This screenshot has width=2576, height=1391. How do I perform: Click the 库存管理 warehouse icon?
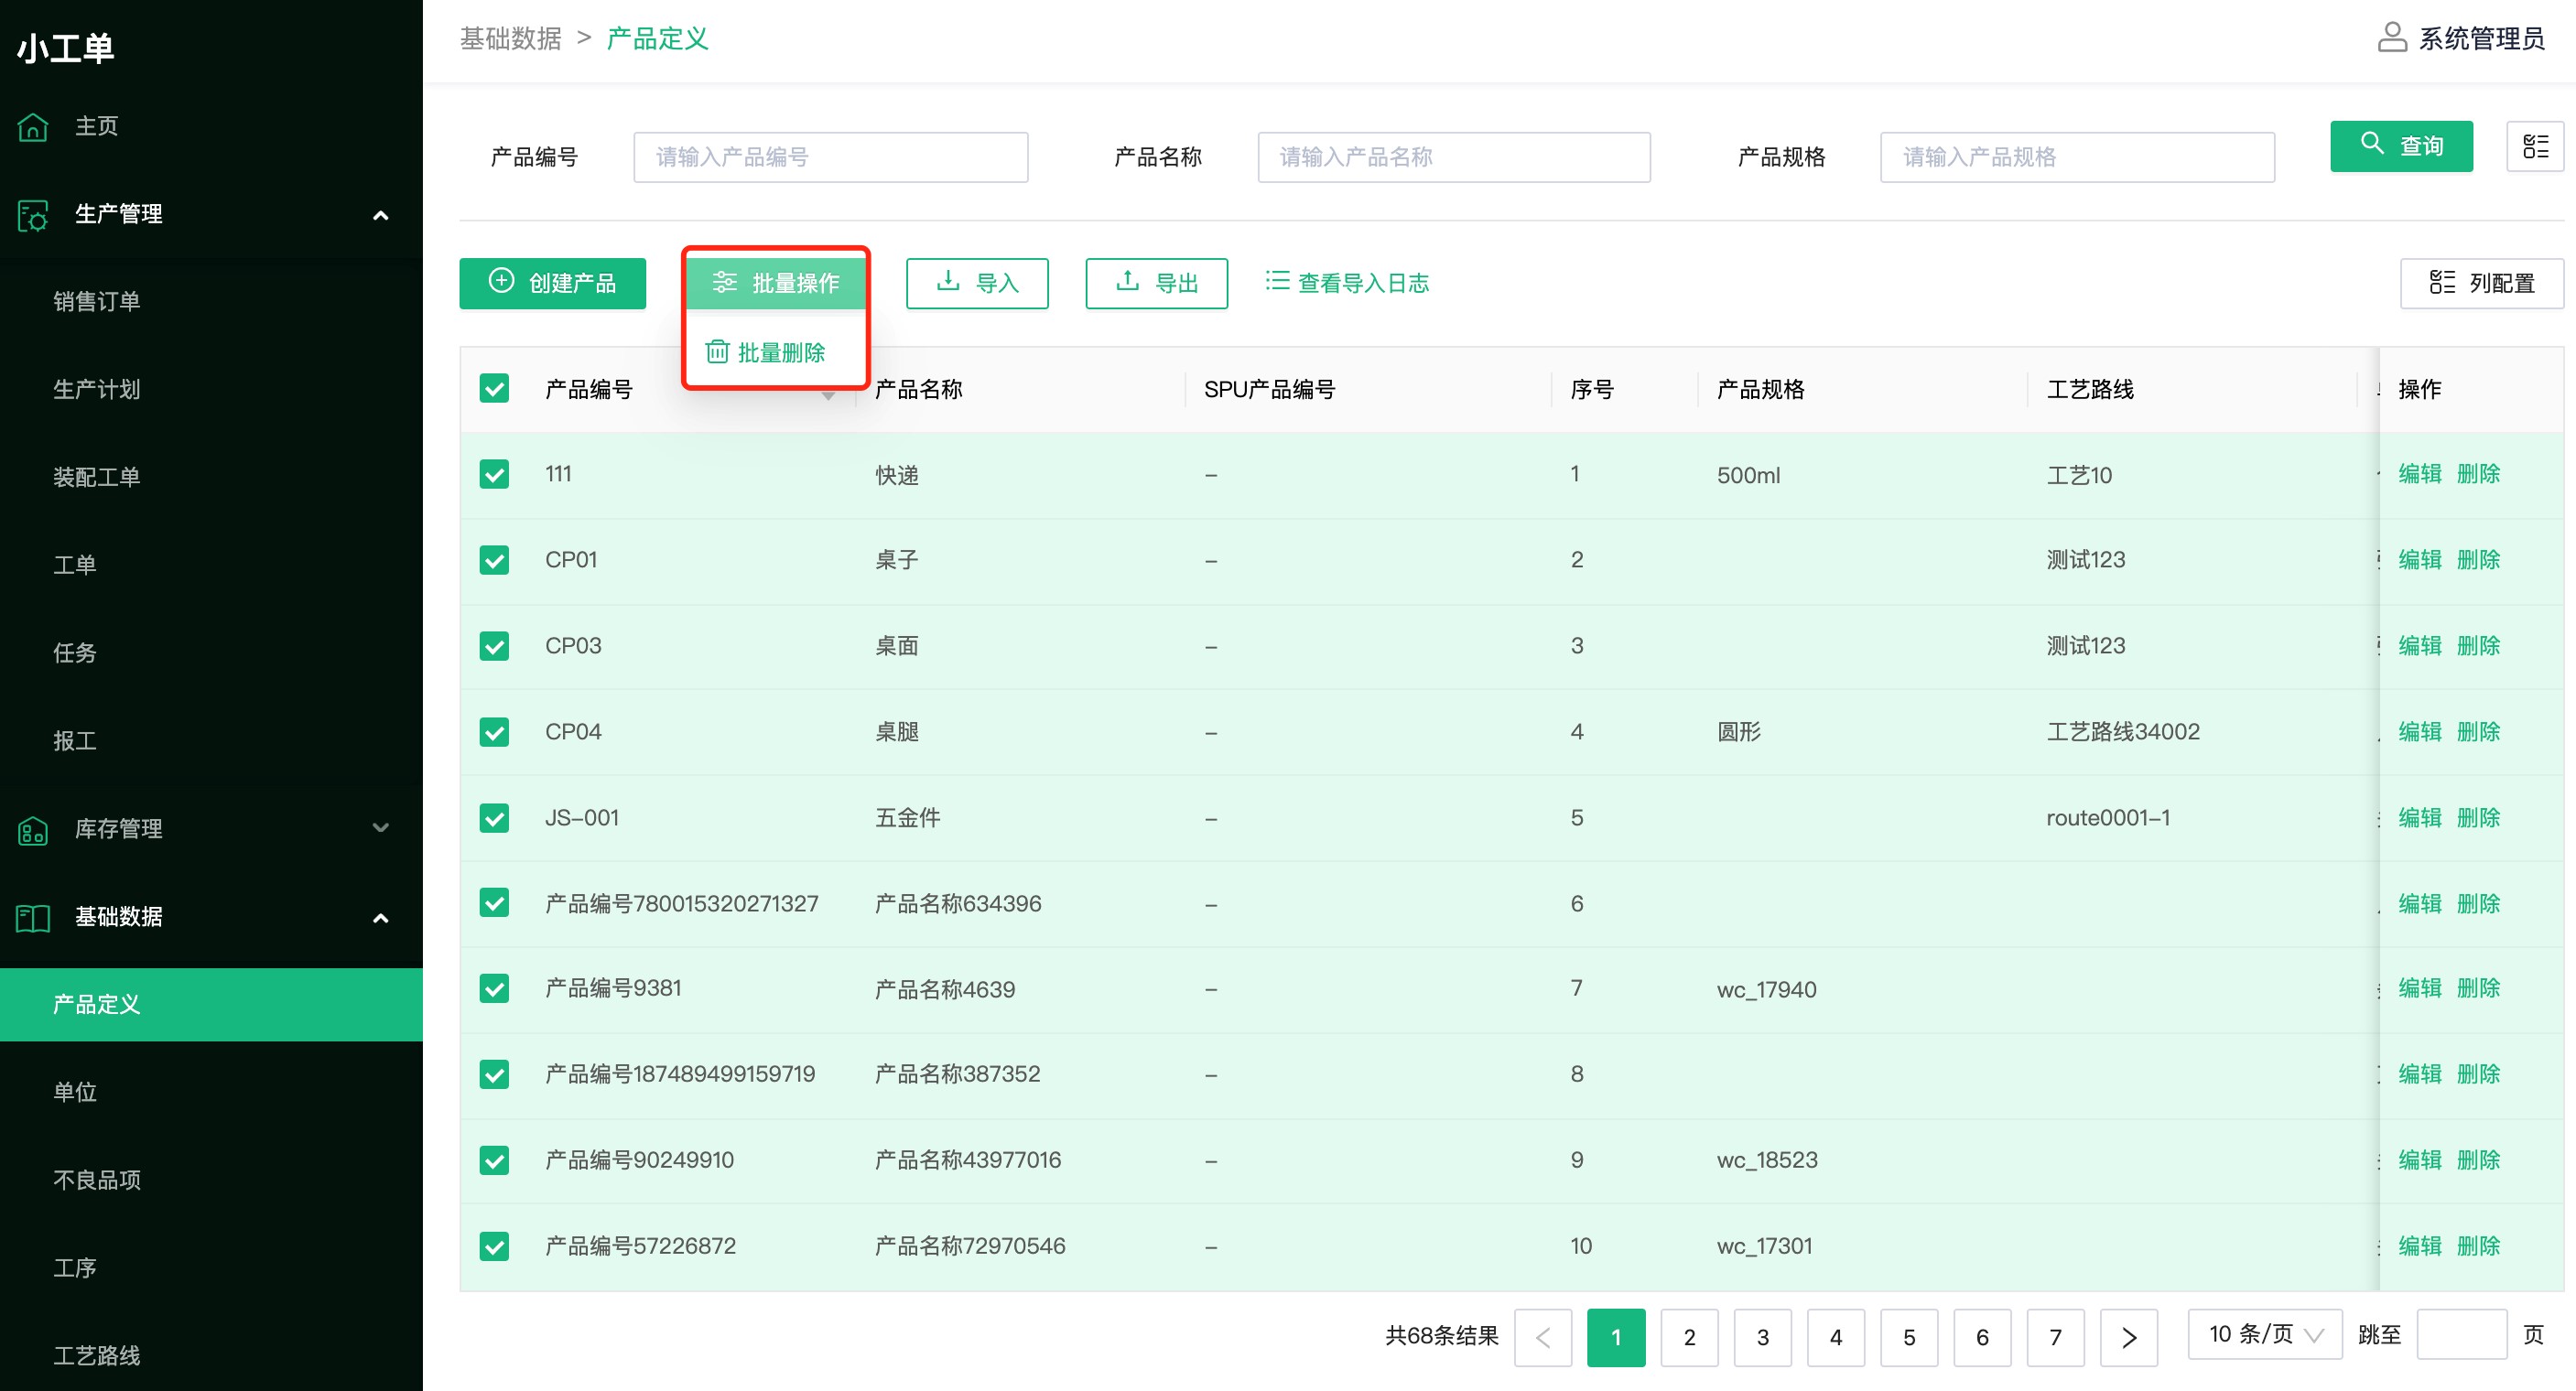[33, 829]
